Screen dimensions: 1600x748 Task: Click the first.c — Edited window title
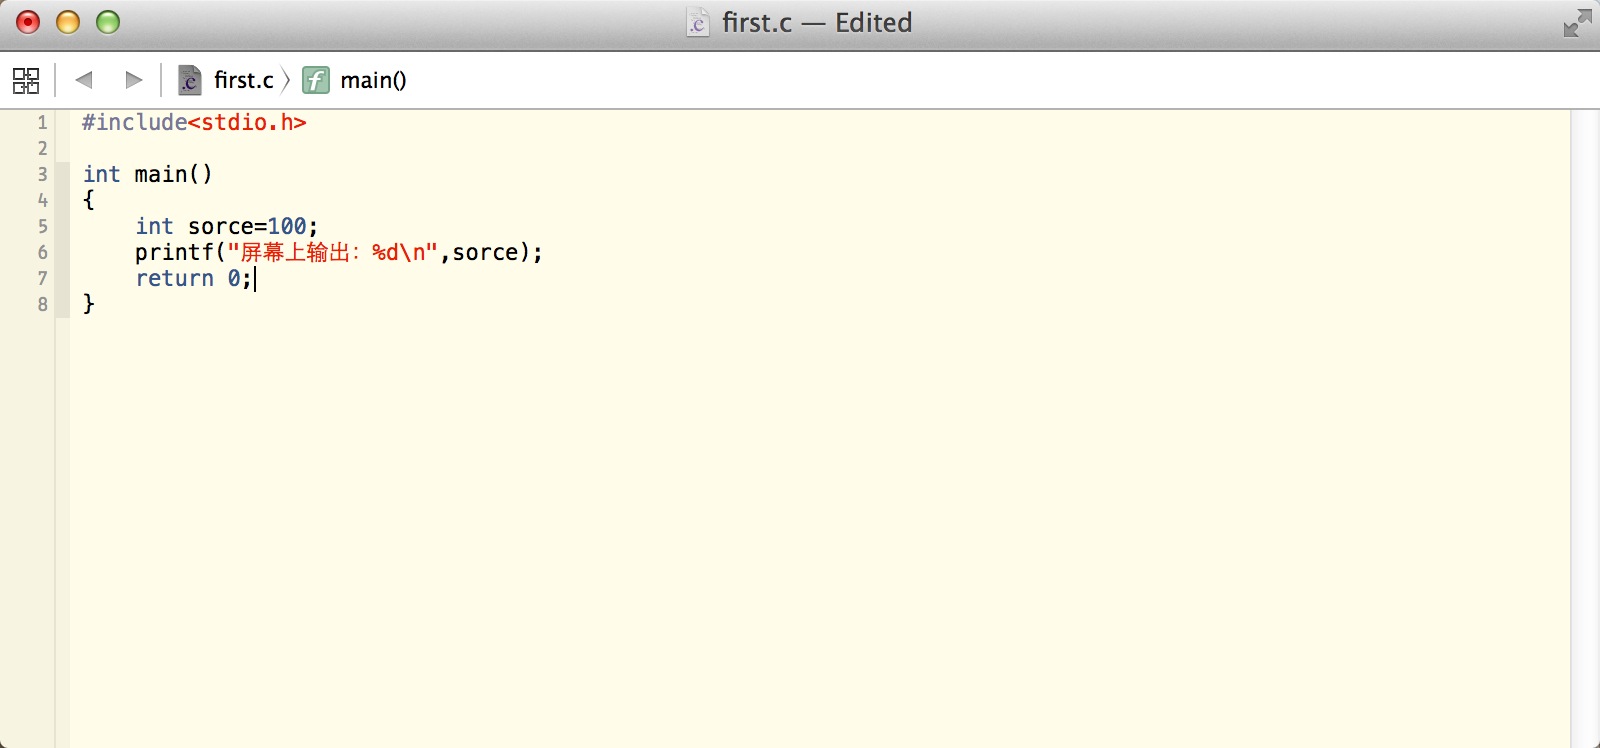(x=817, y=23)
